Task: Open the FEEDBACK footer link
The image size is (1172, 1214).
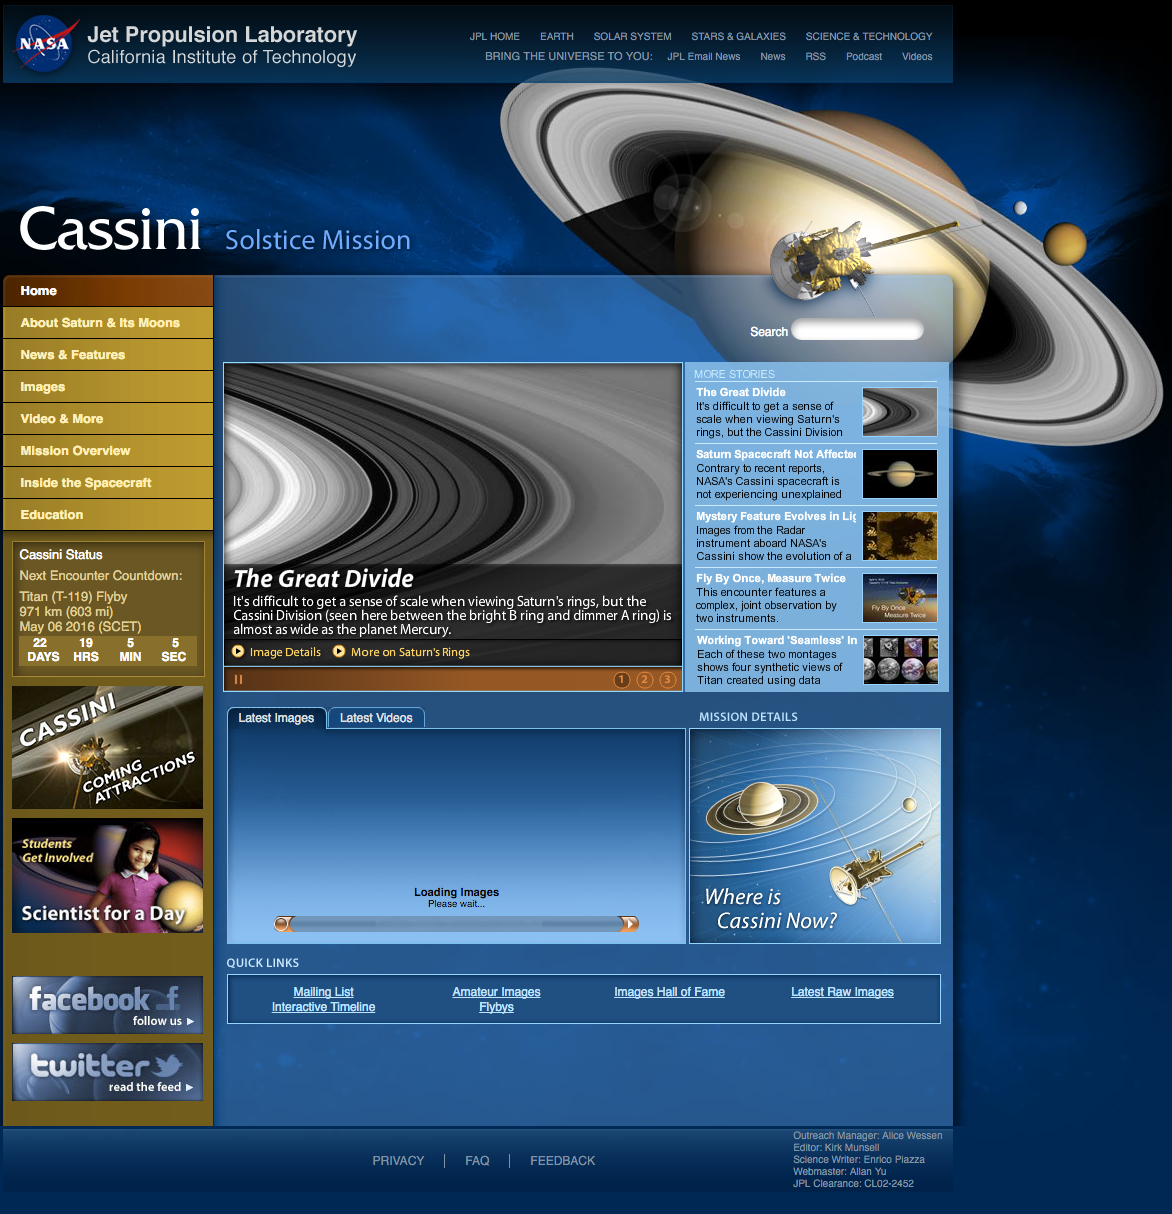Action: pyautogui.click(x=562, y=1161)
